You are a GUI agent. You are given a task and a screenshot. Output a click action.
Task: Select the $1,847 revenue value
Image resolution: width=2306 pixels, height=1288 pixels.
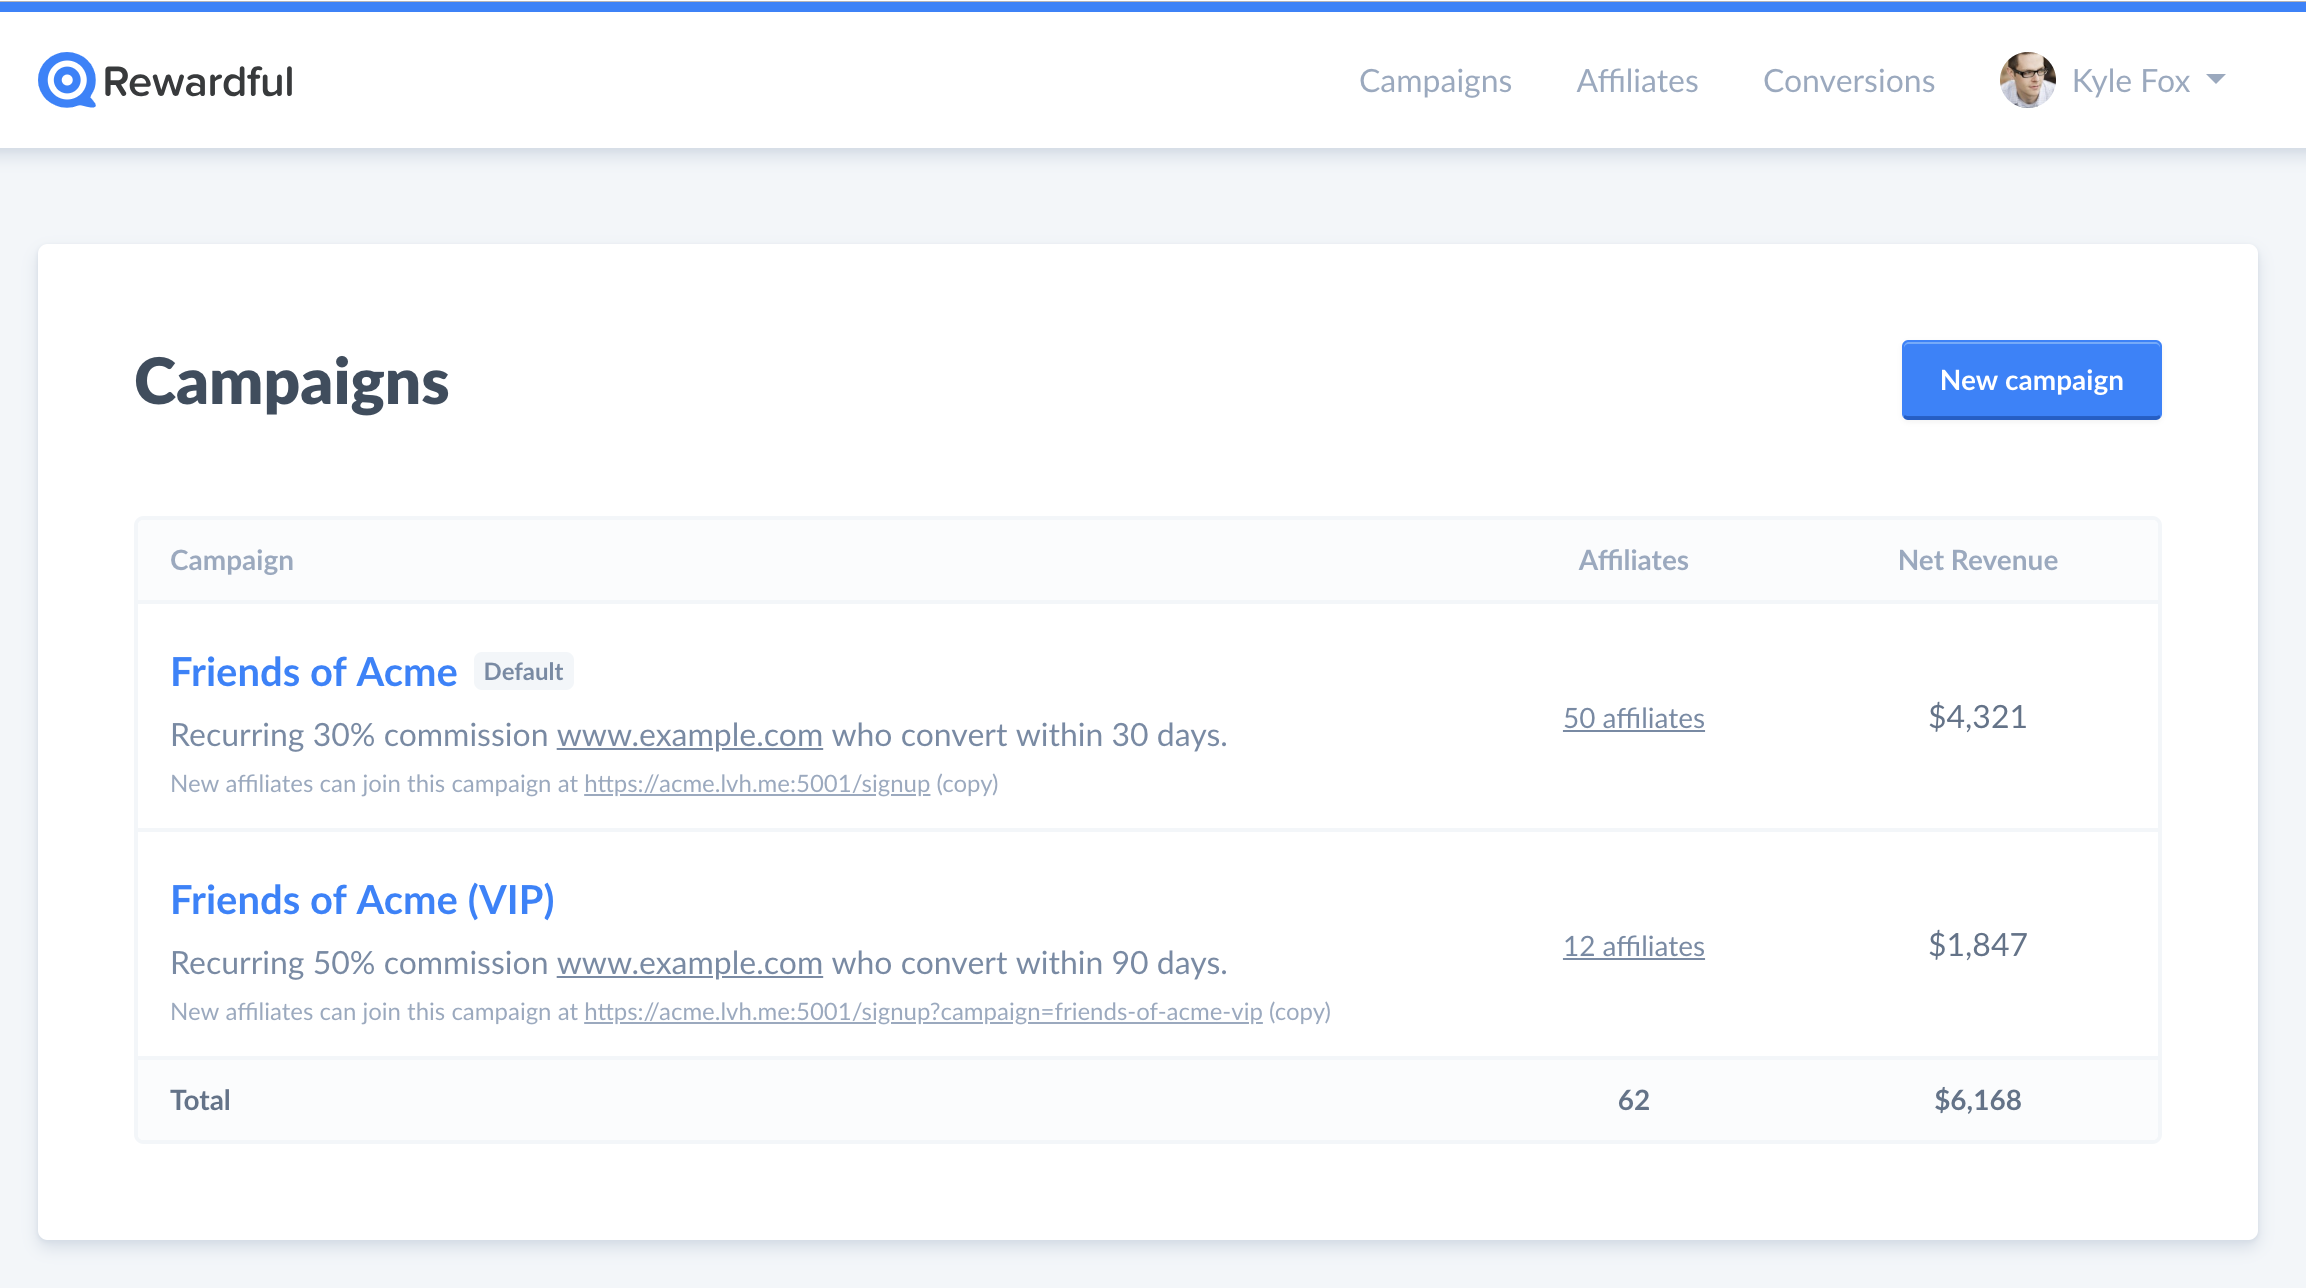pyautogui.click(x=1977, y=945)
